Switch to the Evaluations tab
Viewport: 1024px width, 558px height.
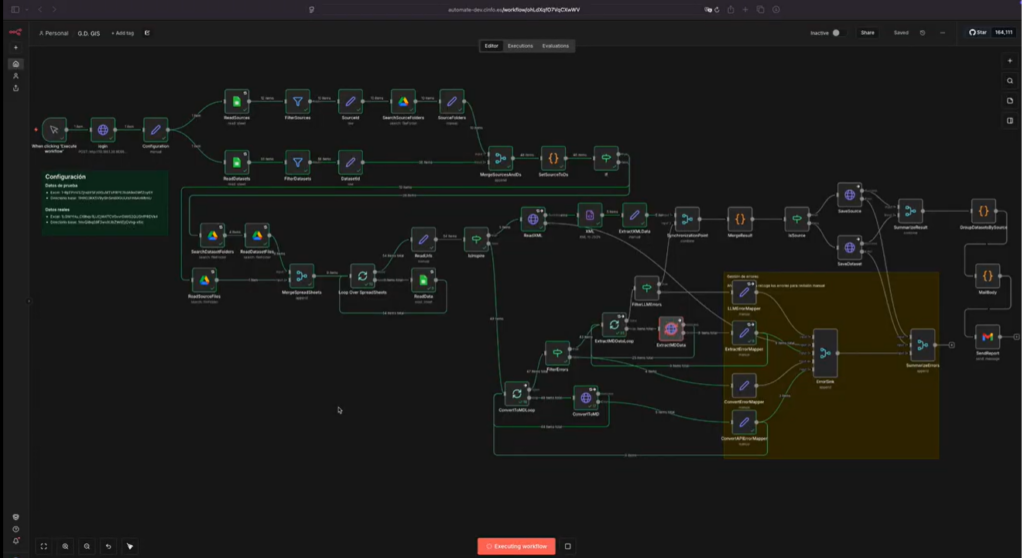pos(555,46)
